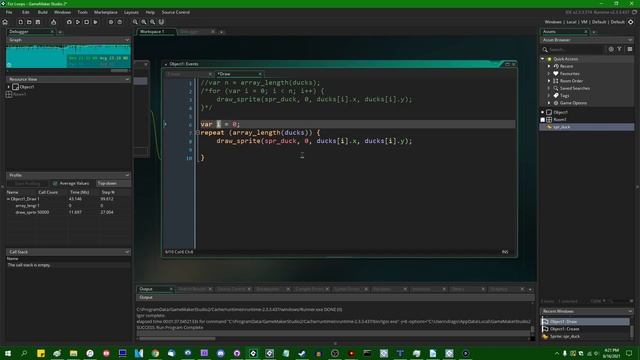Expand Room Order in Quick Access

click(x=549, y=81)
